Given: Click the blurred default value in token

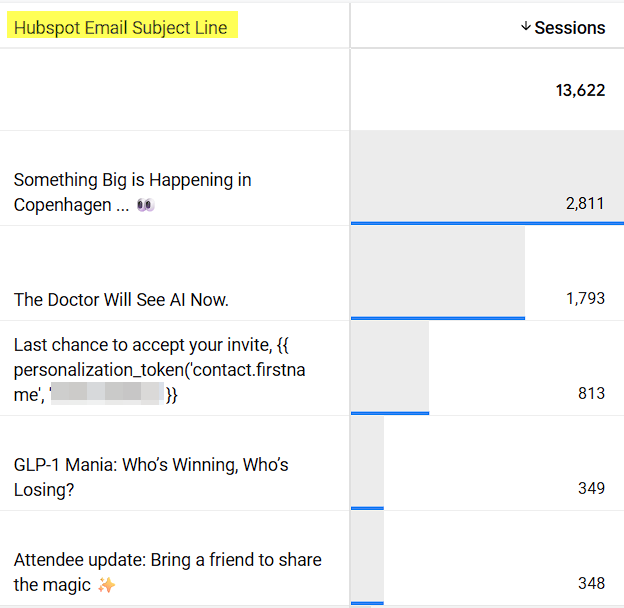Looking at the screenshot, I should pyautogui.click(x=107, y=394).
